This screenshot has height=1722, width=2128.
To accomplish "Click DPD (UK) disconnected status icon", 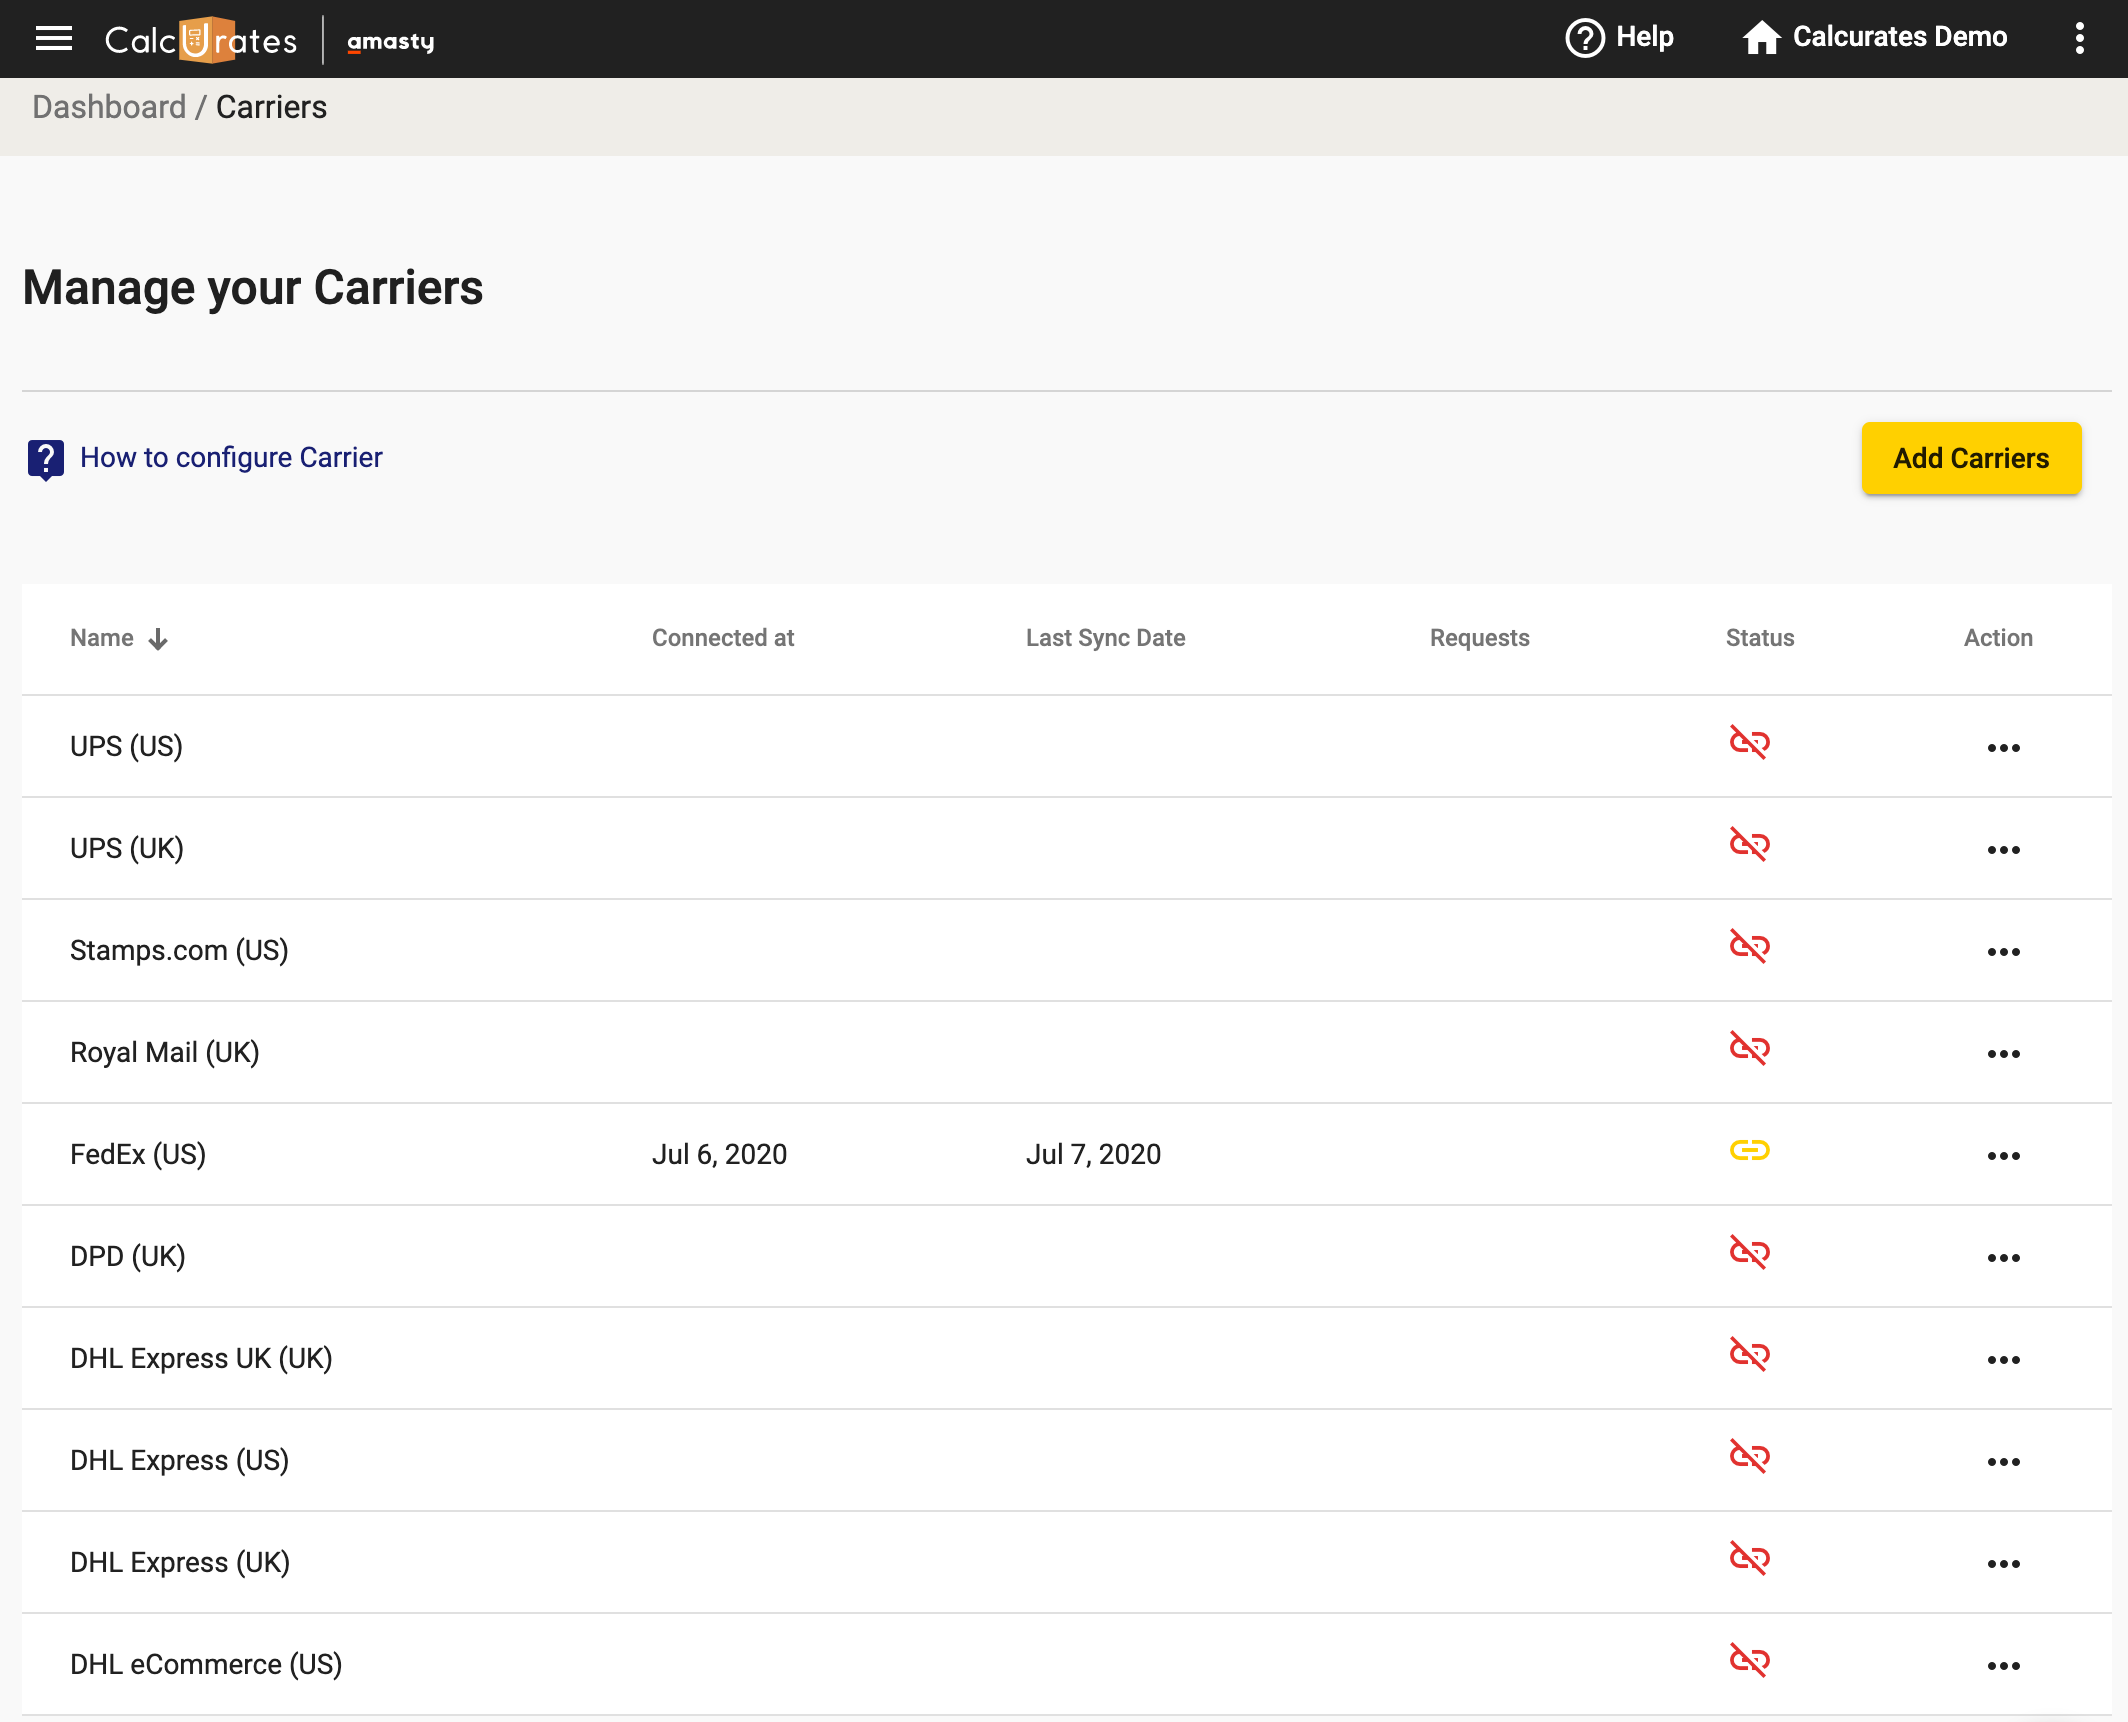I will (1750, 1253).
